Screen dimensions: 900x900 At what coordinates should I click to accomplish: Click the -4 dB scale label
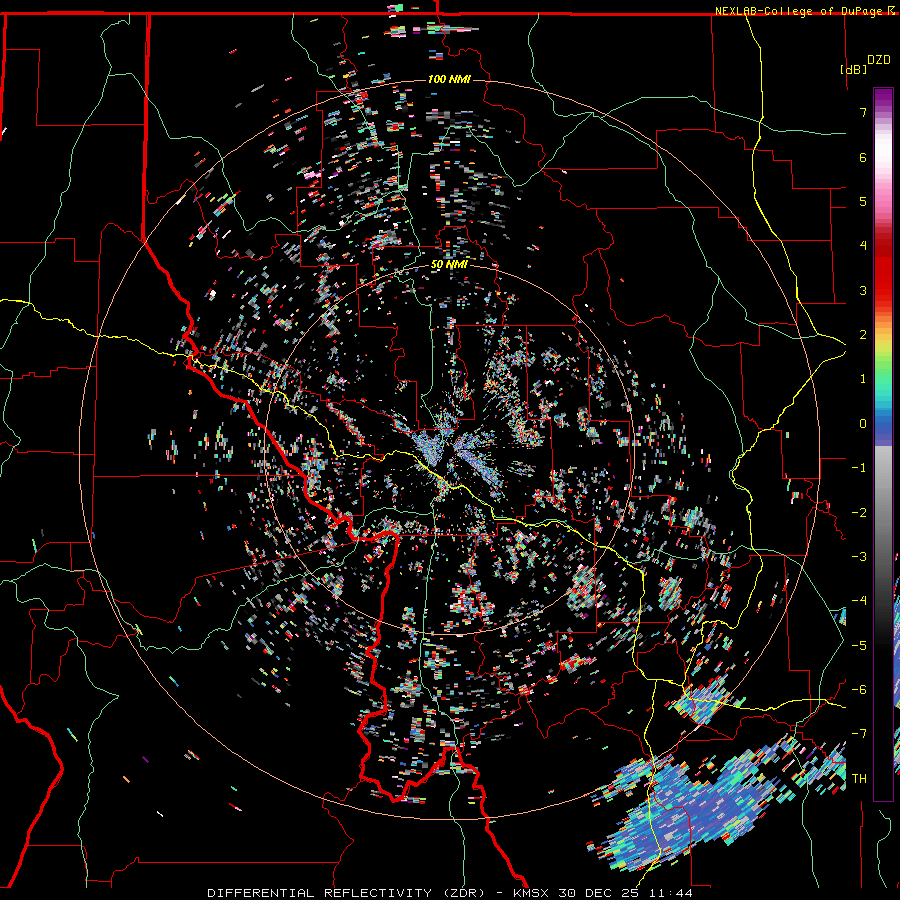click(859, 601)
